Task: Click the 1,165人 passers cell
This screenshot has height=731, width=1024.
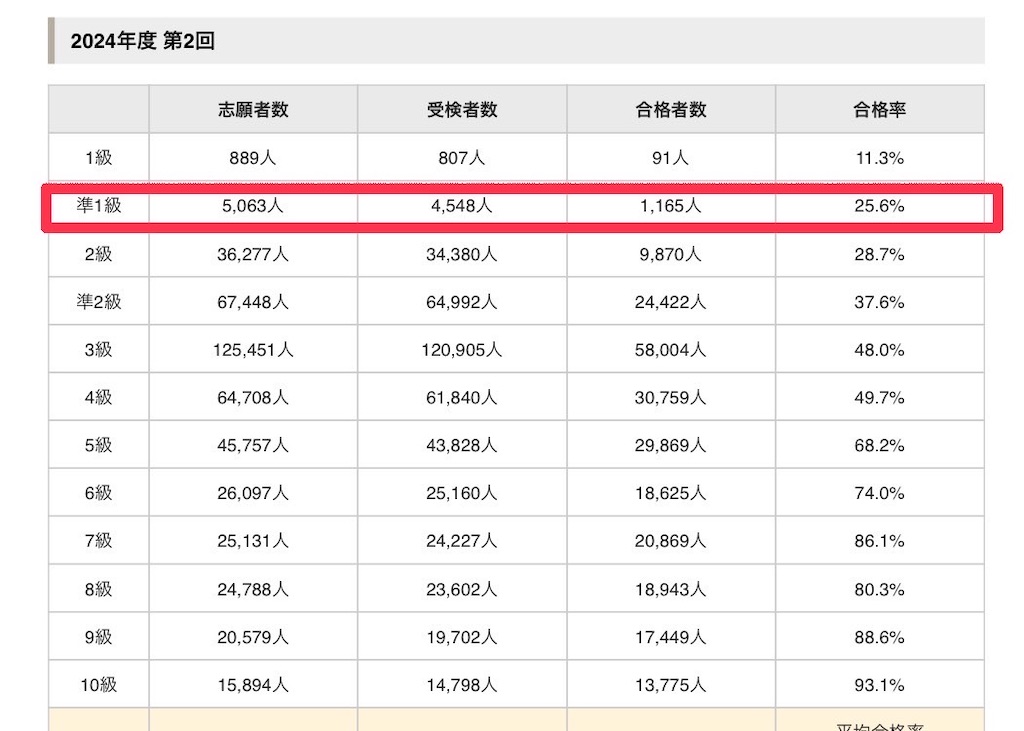Action: click(671, 206)
